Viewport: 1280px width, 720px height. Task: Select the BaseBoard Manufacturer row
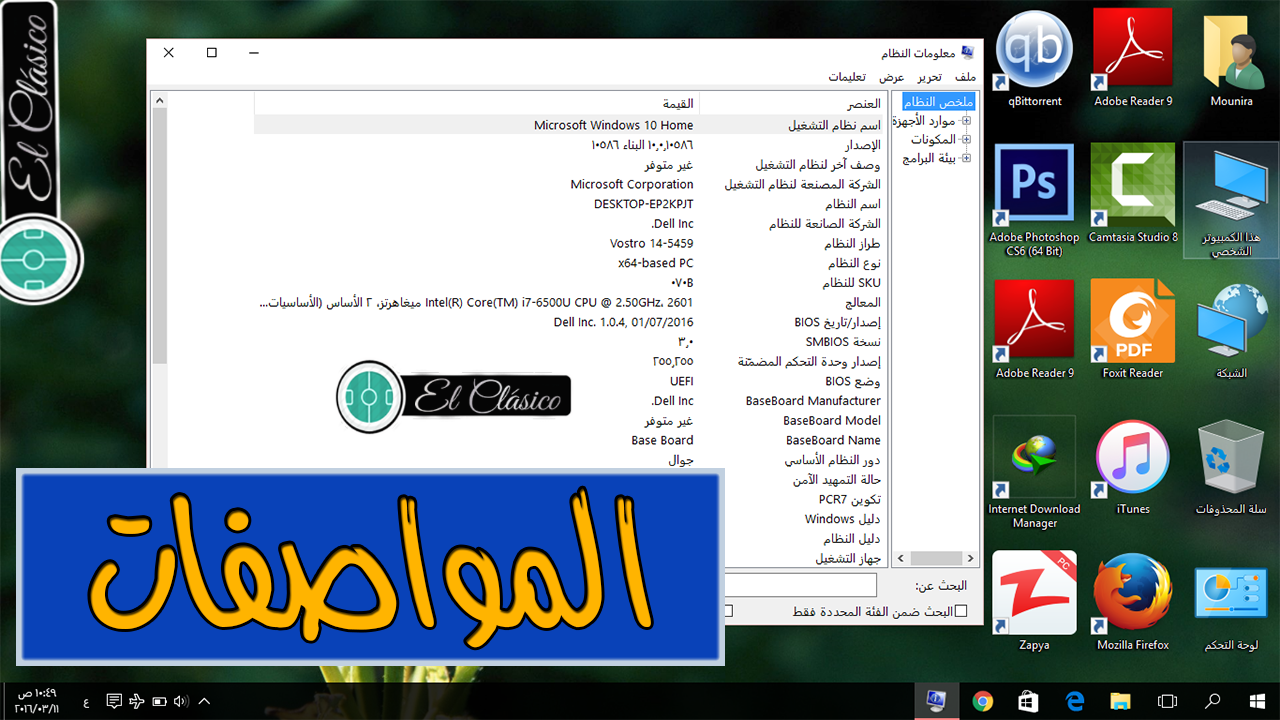570,401
